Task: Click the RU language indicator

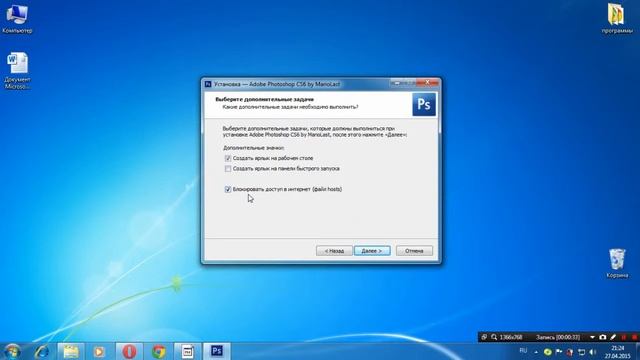Action: [x=523, y=351]
